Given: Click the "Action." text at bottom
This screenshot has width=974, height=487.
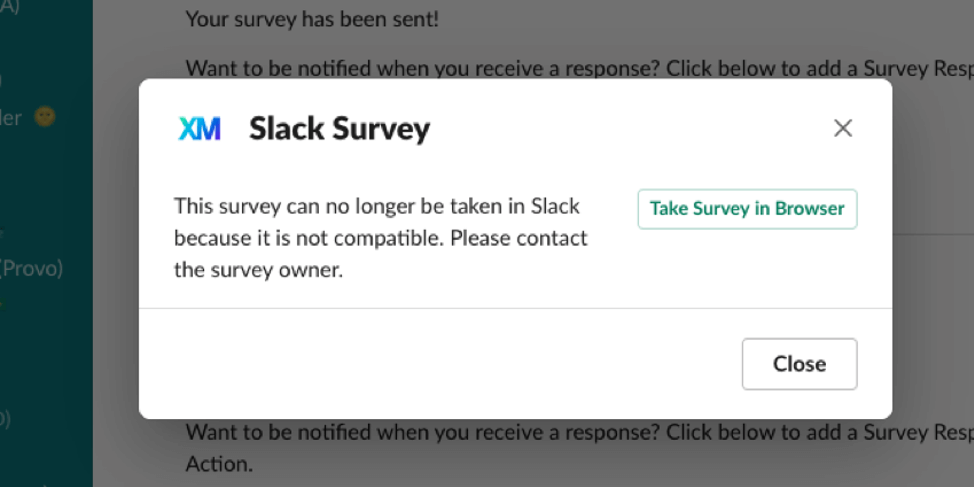Looking at the screenshot, I should click(x=219, y=463).
